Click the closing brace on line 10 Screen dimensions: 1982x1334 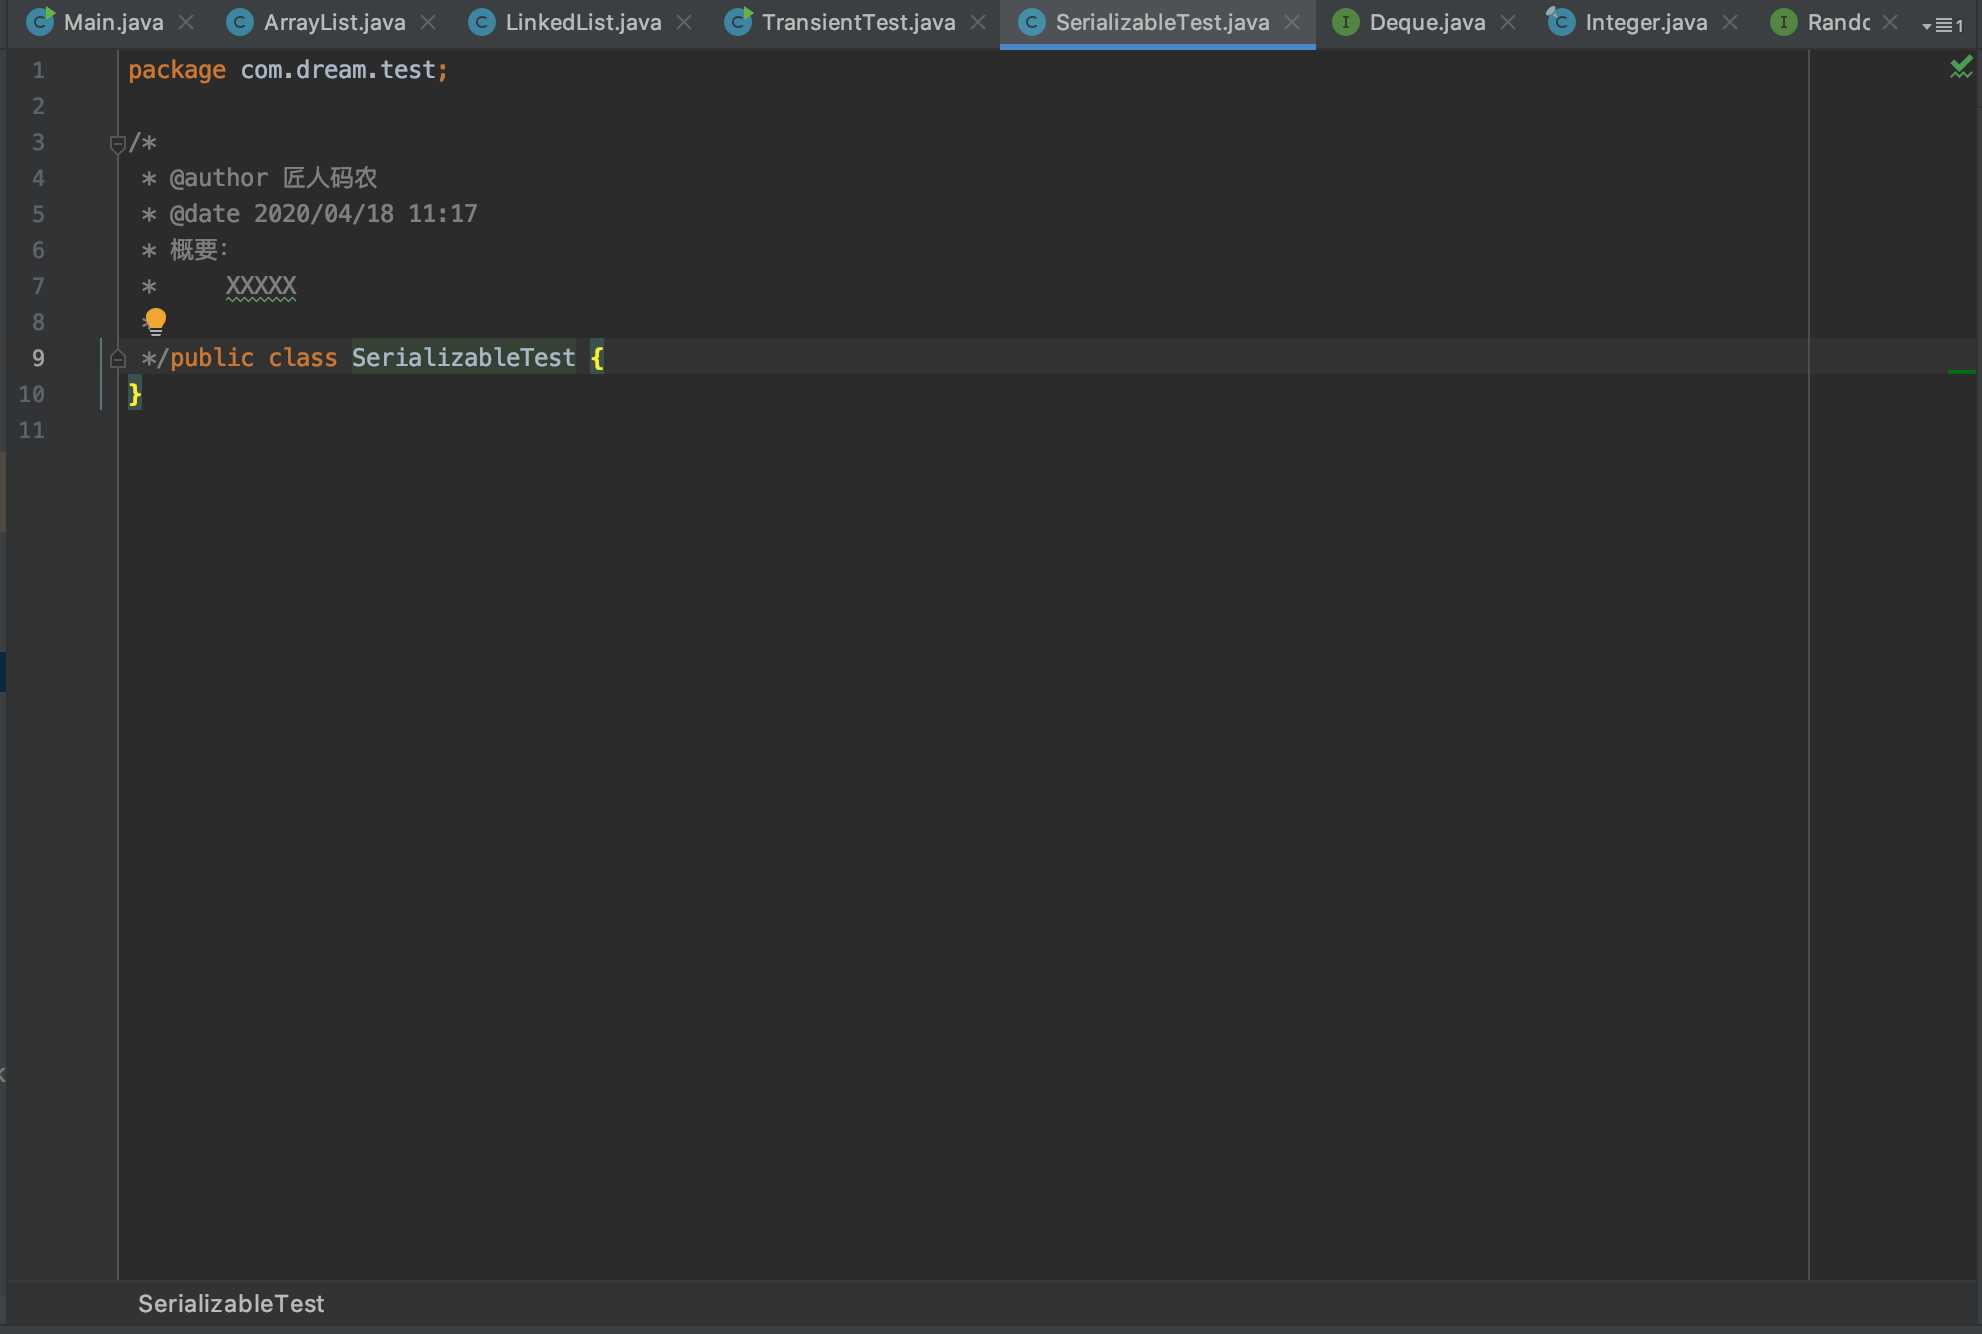[x=135, y=394]
